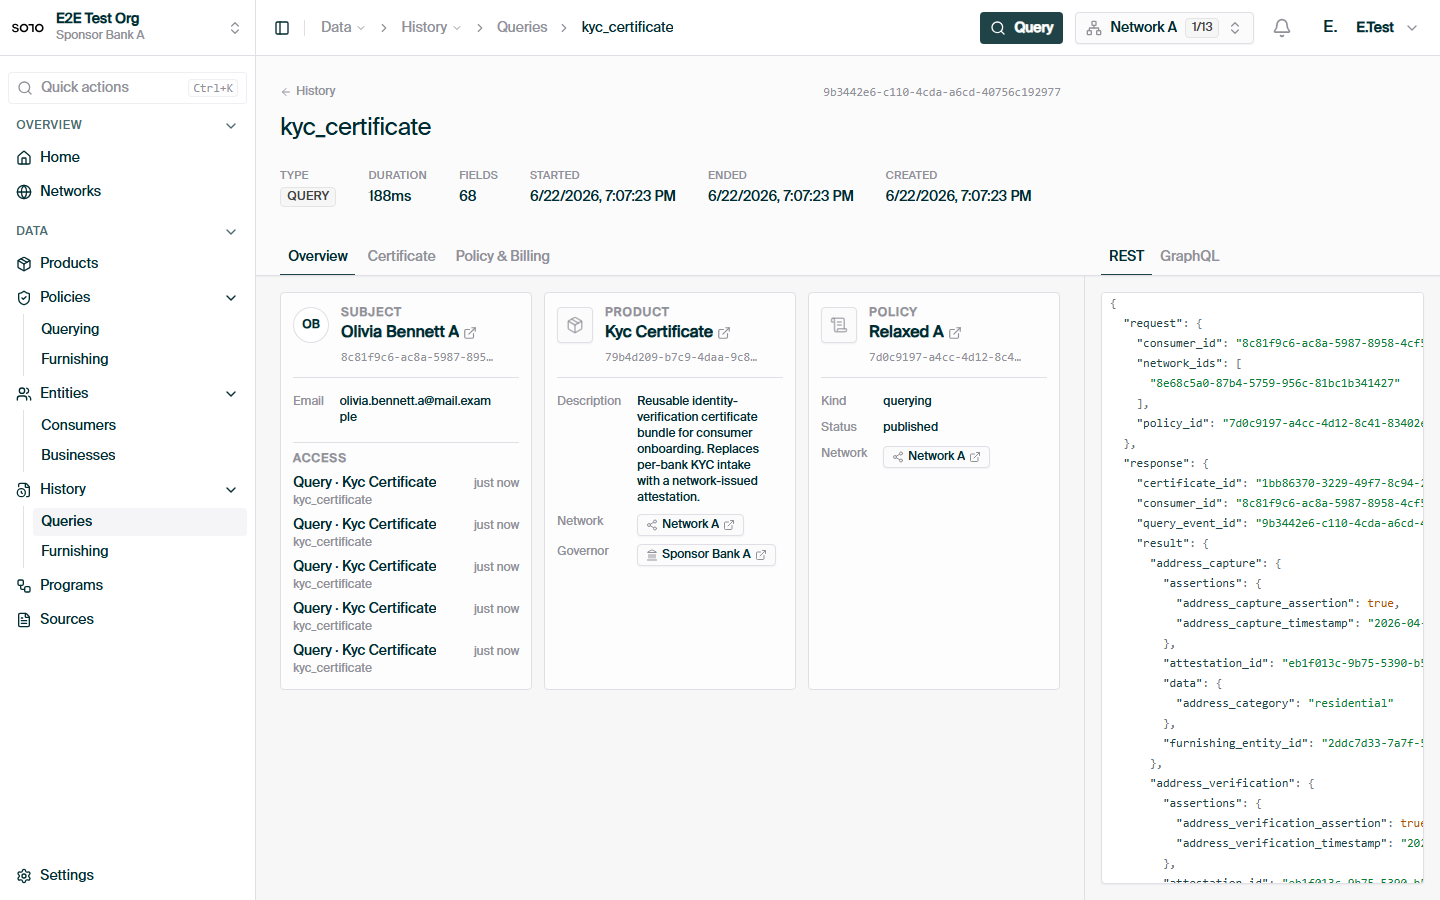
Task: Click the Network A chip in Product card
Action: 690,525
